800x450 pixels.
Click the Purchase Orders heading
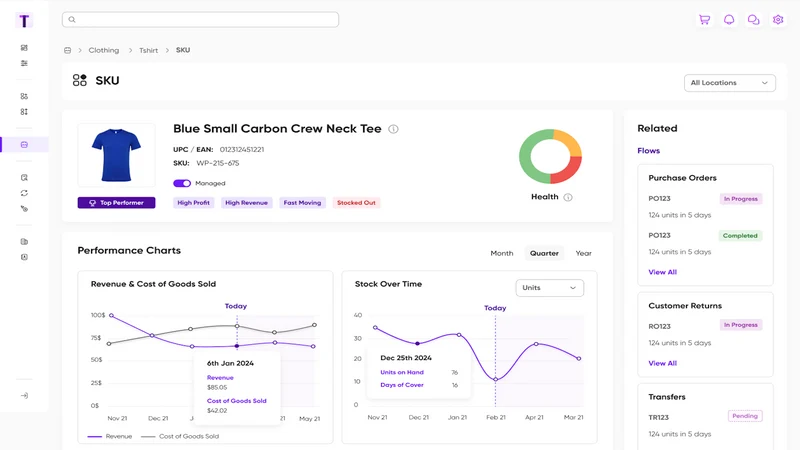point(682,178)
